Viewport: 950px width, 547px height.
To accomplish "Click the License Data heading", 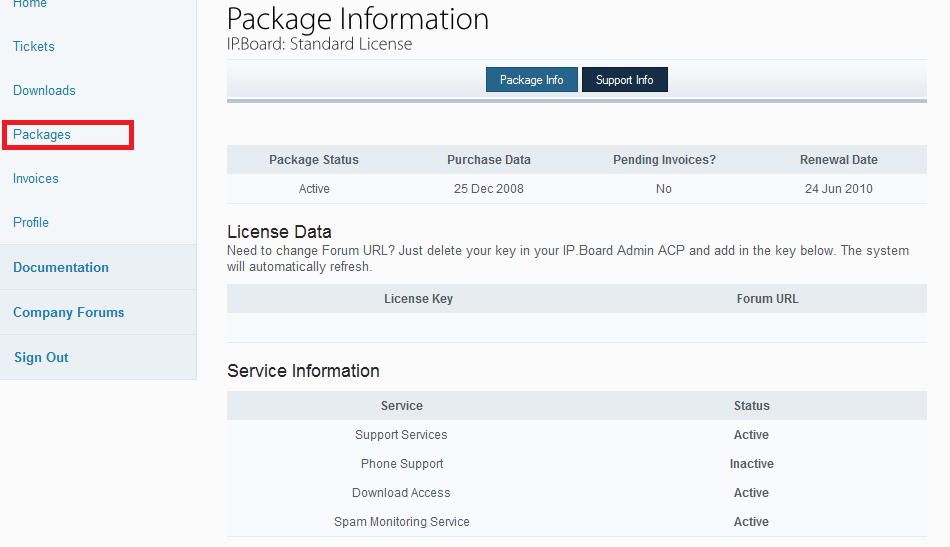I will [x=279, y=232].
